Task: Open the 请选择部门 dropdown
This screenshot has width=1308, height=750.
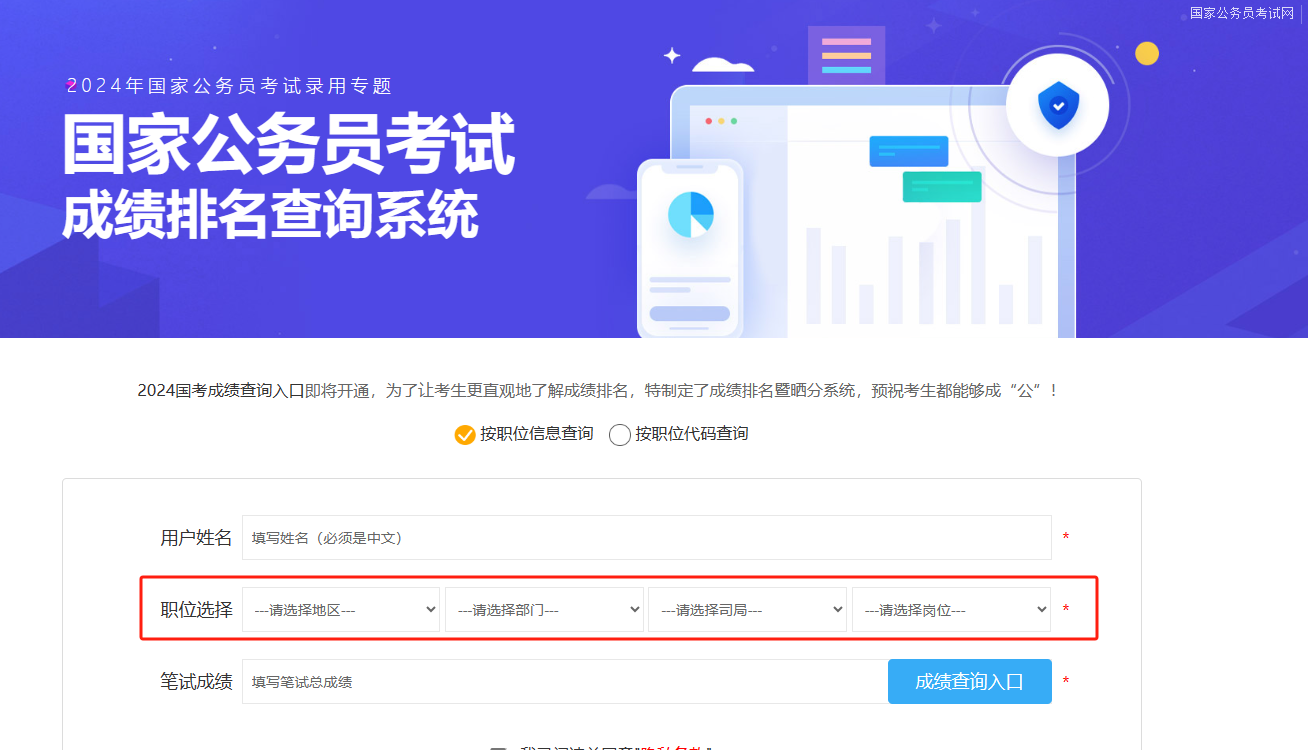Action: coord(544,609)
